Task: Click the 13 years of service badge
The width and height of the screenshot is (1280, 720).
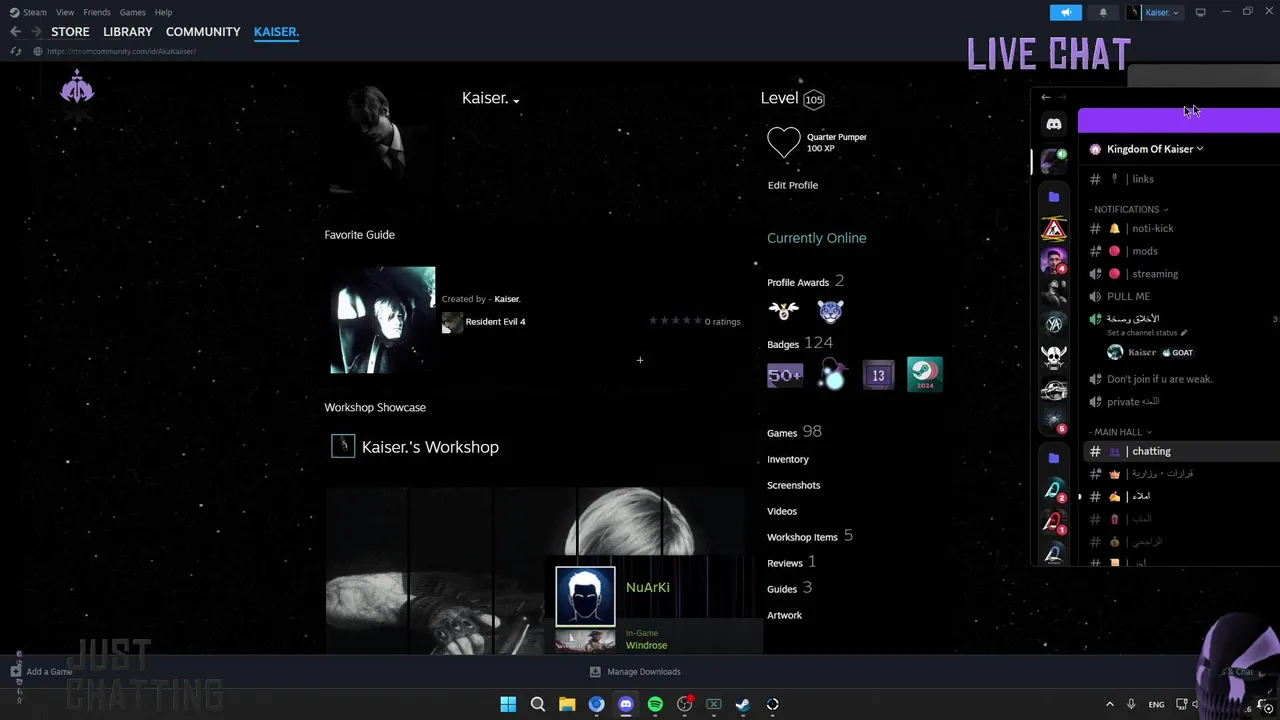Action: [878, 375]
